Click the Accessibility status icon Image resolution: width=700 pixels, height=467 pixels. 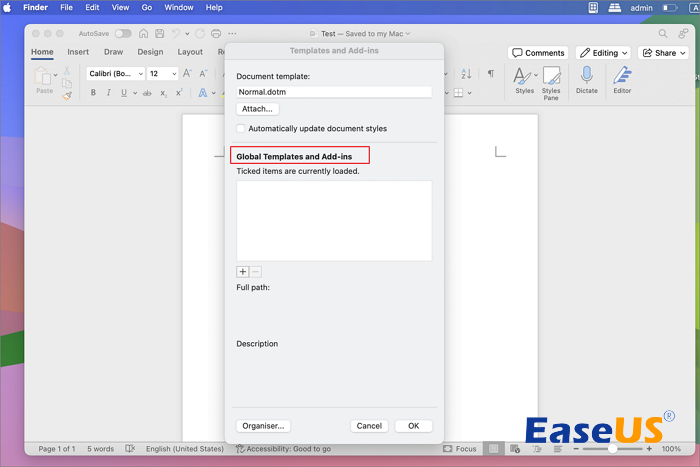coord(240,449)
